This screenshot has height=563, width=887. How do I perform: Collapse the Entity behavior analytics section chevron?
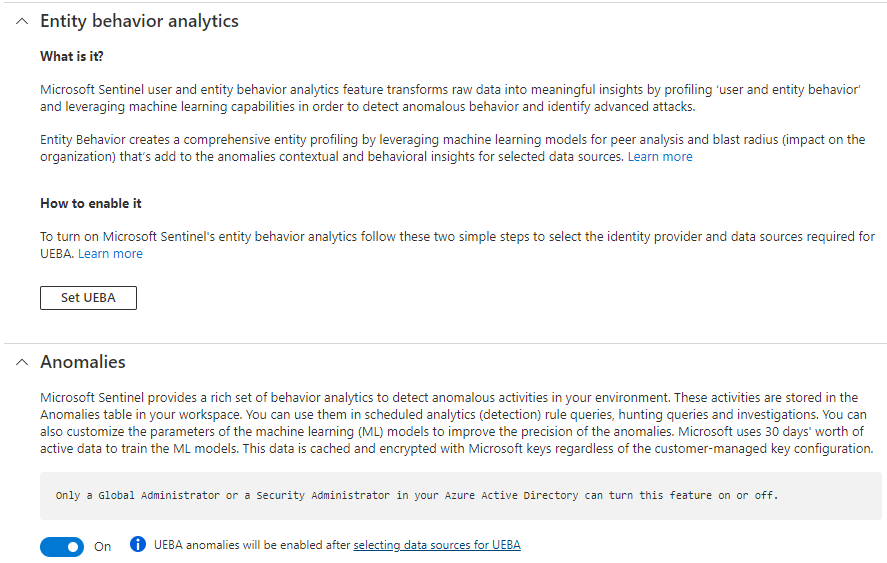[x=22, y=21]
